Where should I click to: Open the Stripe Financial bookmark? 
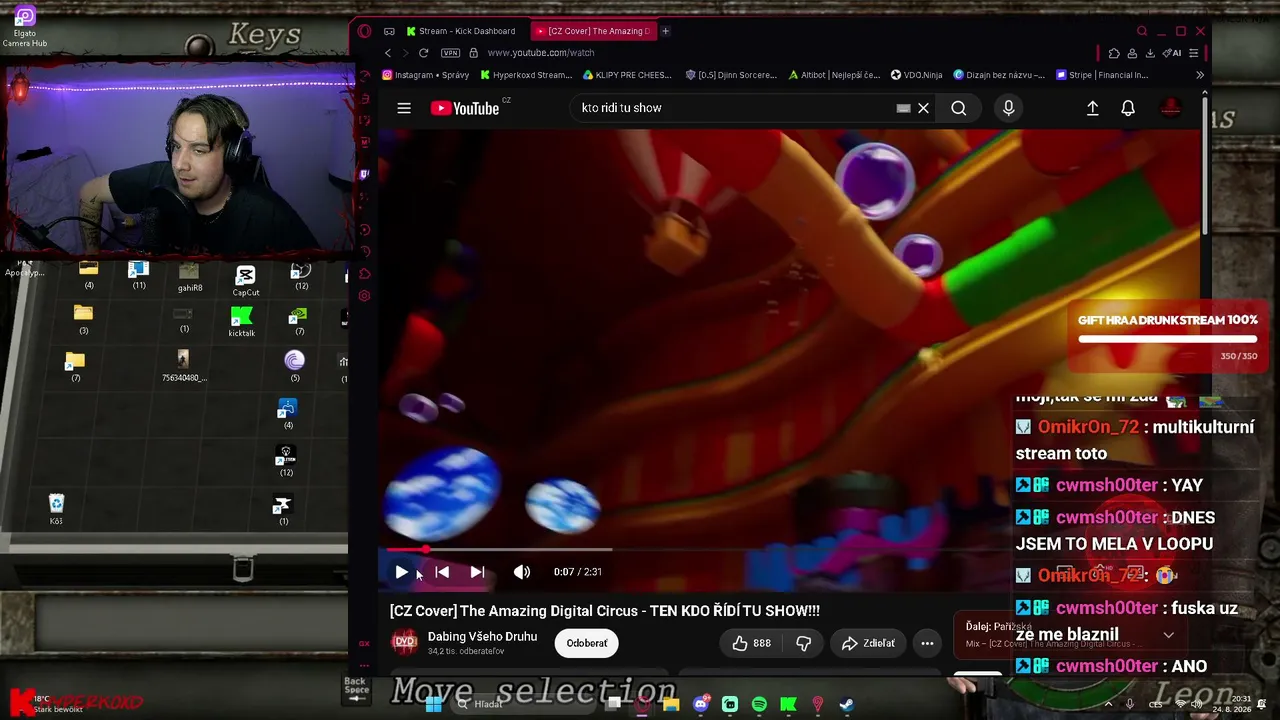click(1102, 75)
